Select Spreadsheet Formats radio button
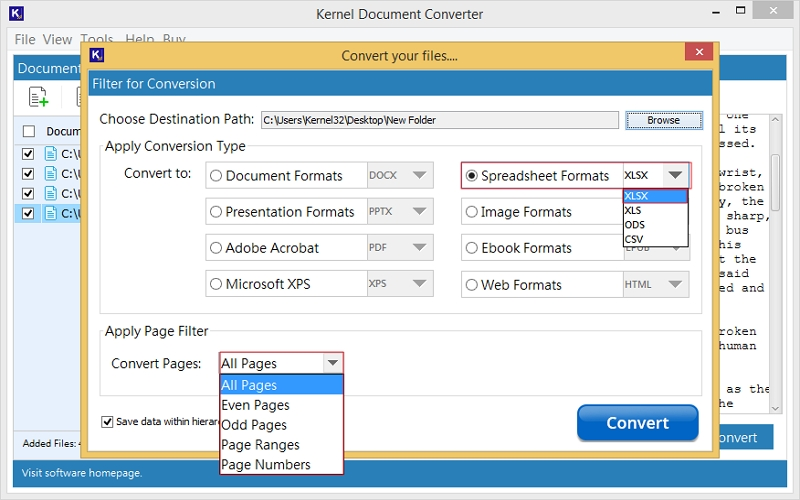This screenshot has width=800, height=500. (471, 176)
